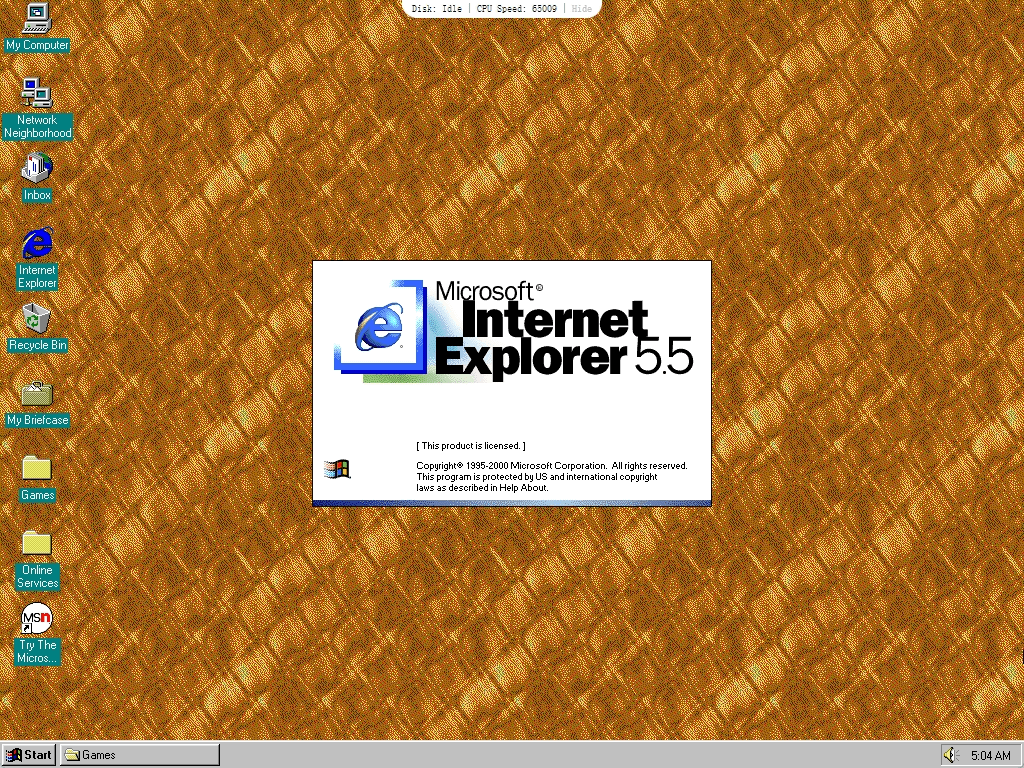Click the My Briefcase icon

pyautogui.click(x=37, y=394)
